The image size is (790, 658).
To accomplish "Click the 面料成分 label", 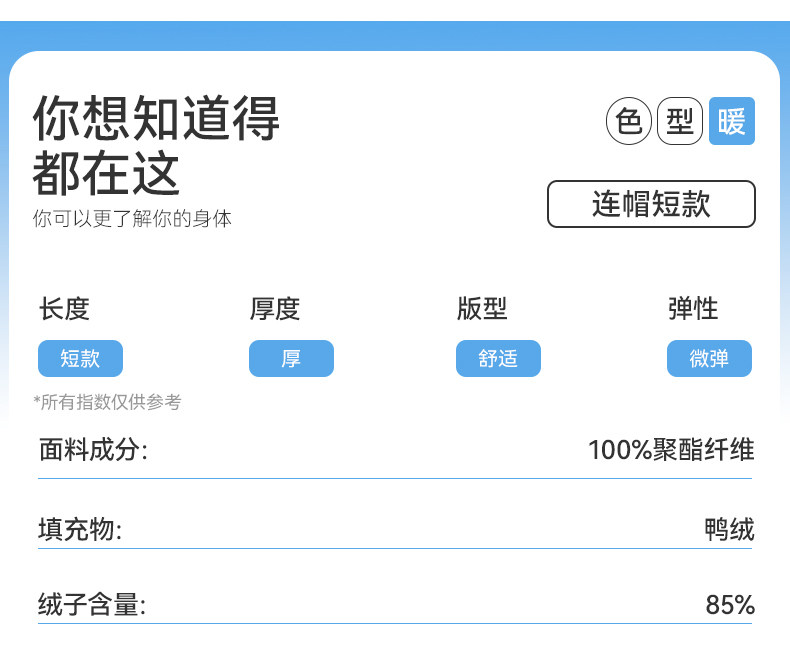I will (x=93, y=449).
